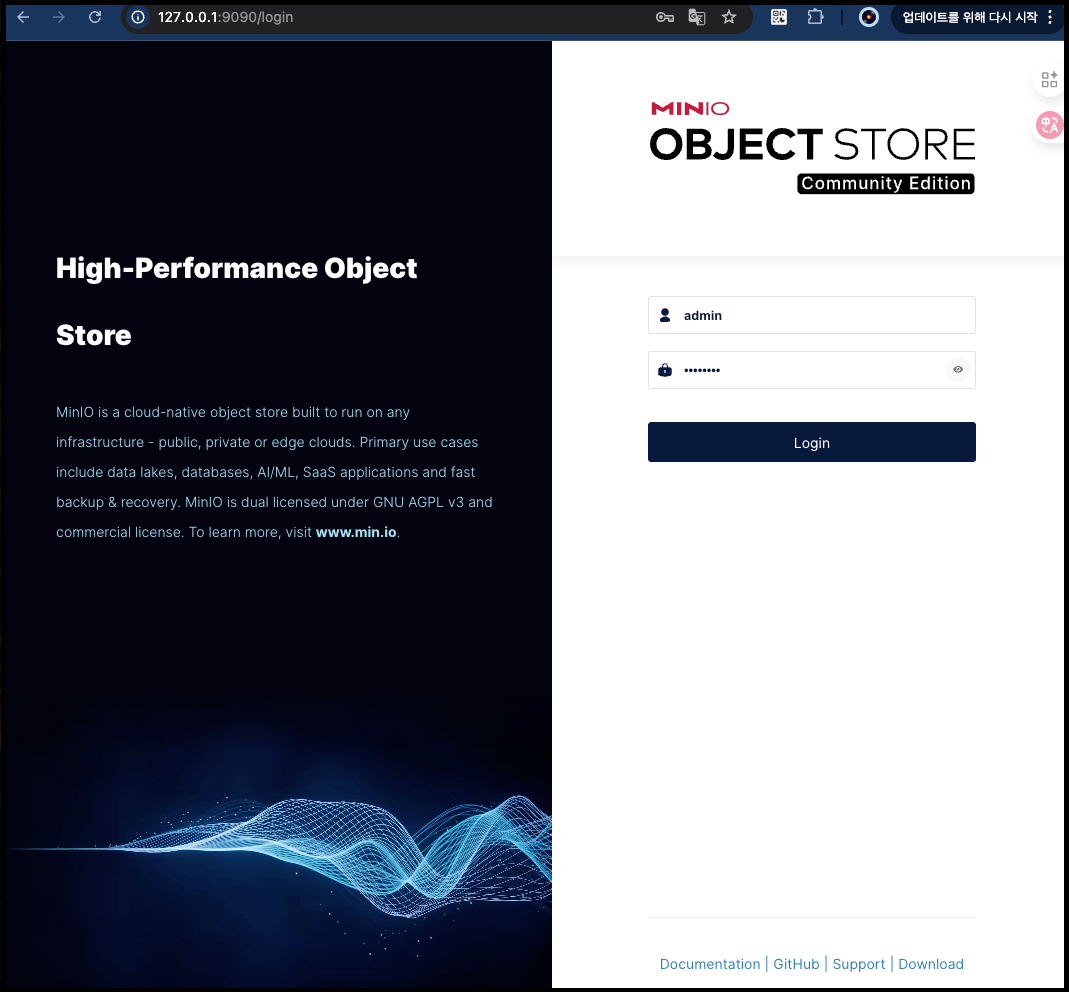Show password with the eye icon
This screenshot has width=1069, height=992.
958,370
